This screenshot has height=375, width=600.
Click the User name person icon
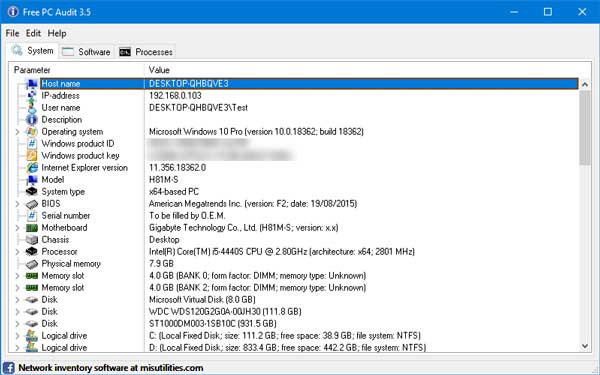(x=32, y=108)
